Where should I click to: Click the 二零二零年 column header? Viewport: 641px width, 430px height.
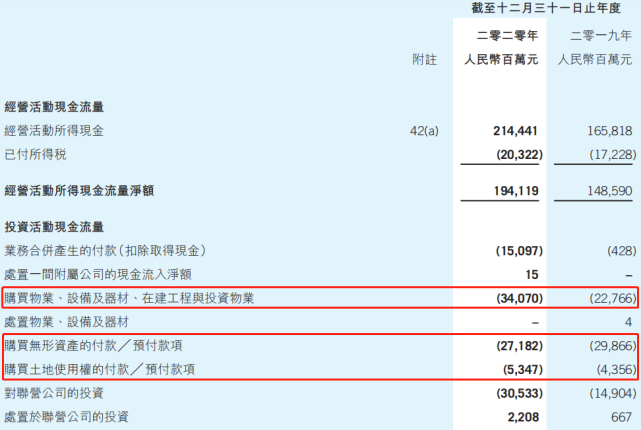[507, 36]
